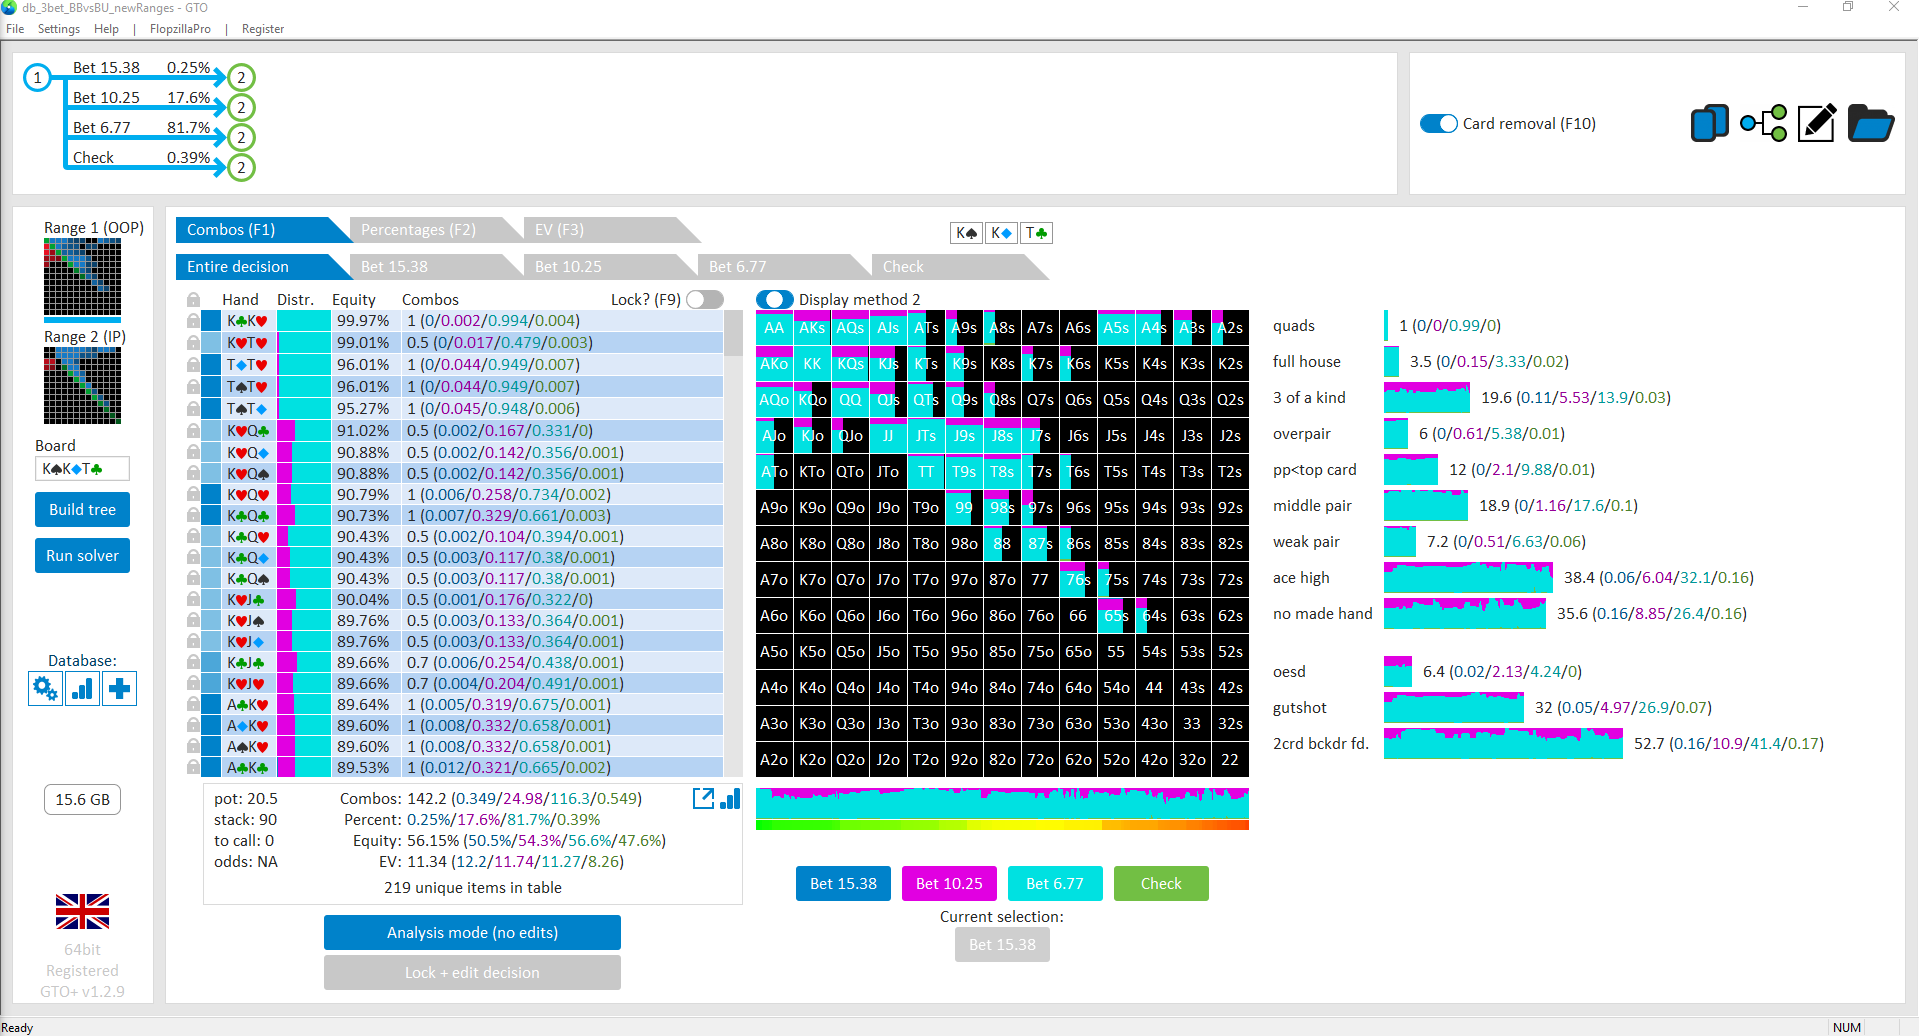The width and height of the screenshot is (1919, 1036).
Task: Open the blue folder icon
Action: coord(1870,124)
